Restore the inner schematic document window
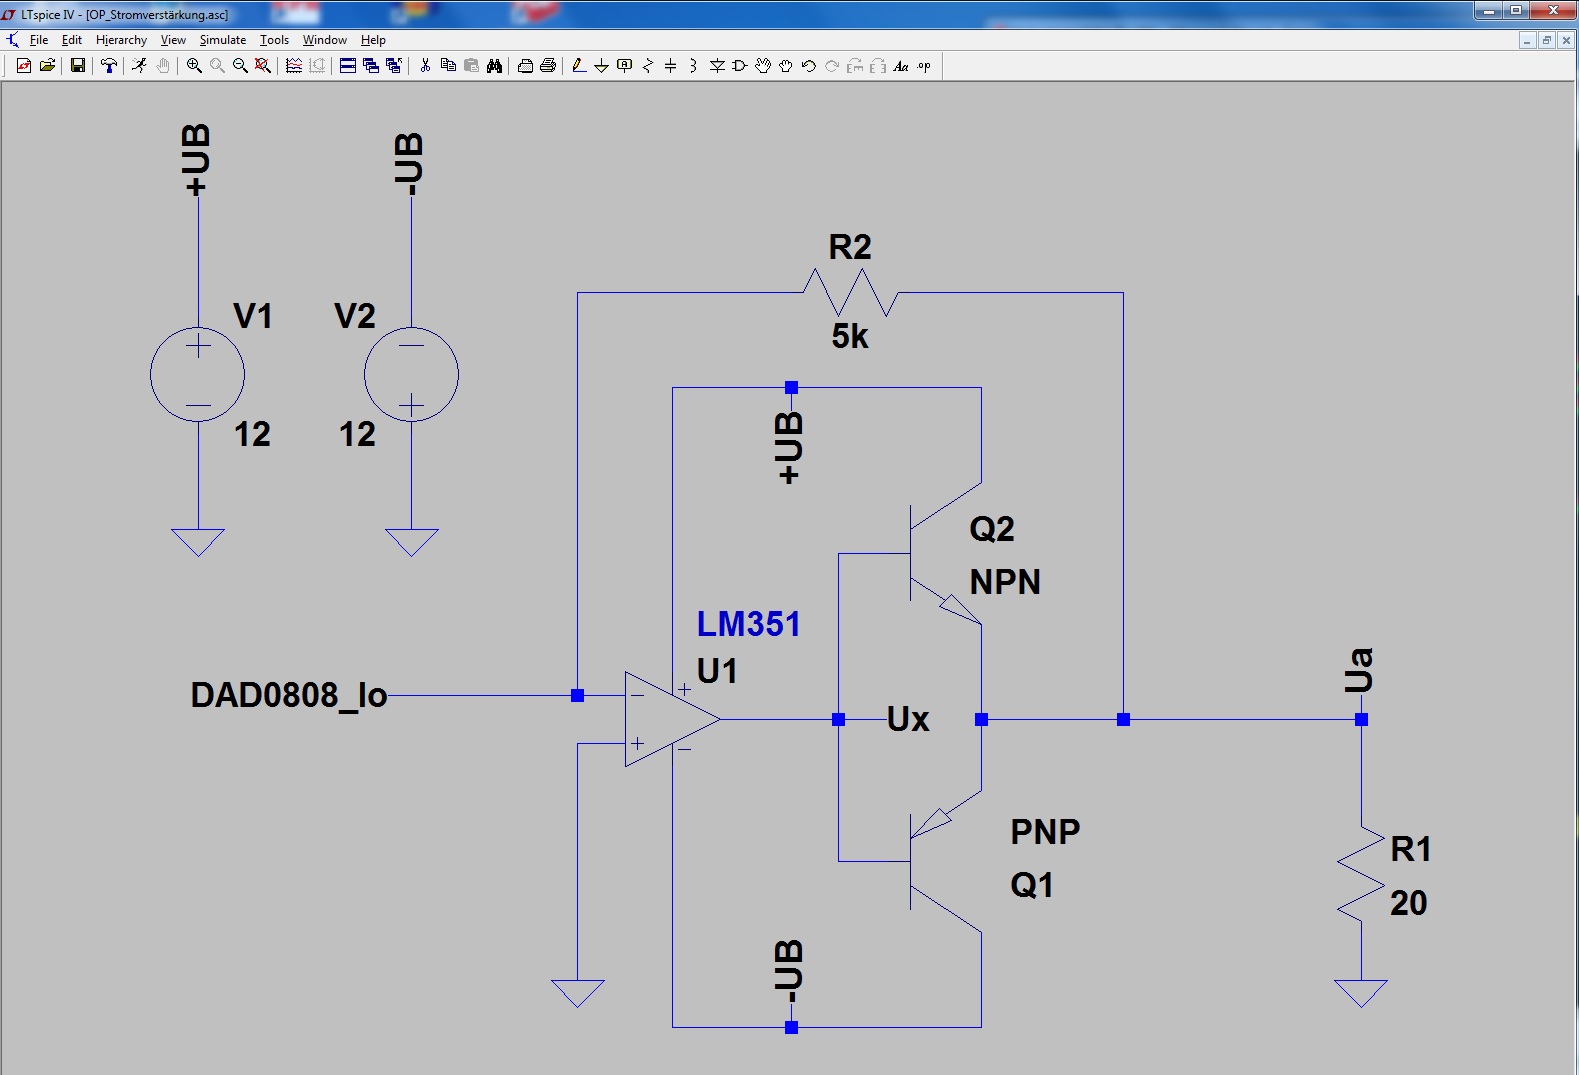 click(x=1546, y=40)
